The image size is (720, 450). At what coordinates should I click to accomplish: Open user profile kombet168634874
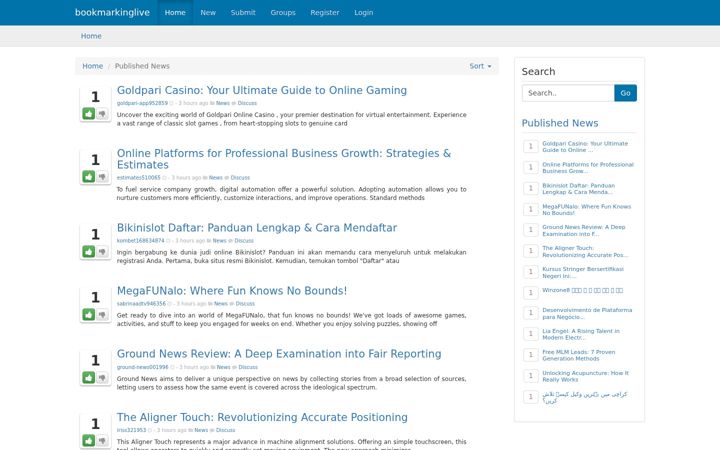[141, 241]
